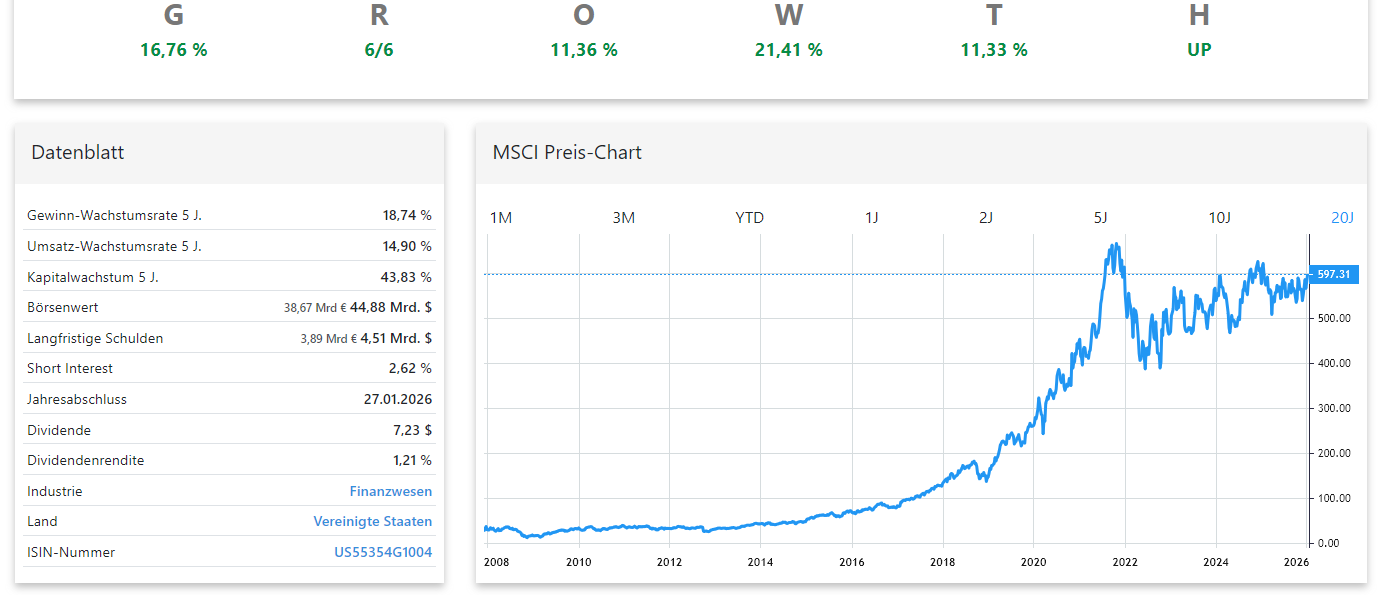Click the H trend indicator showing UP

pos(1198,30)
